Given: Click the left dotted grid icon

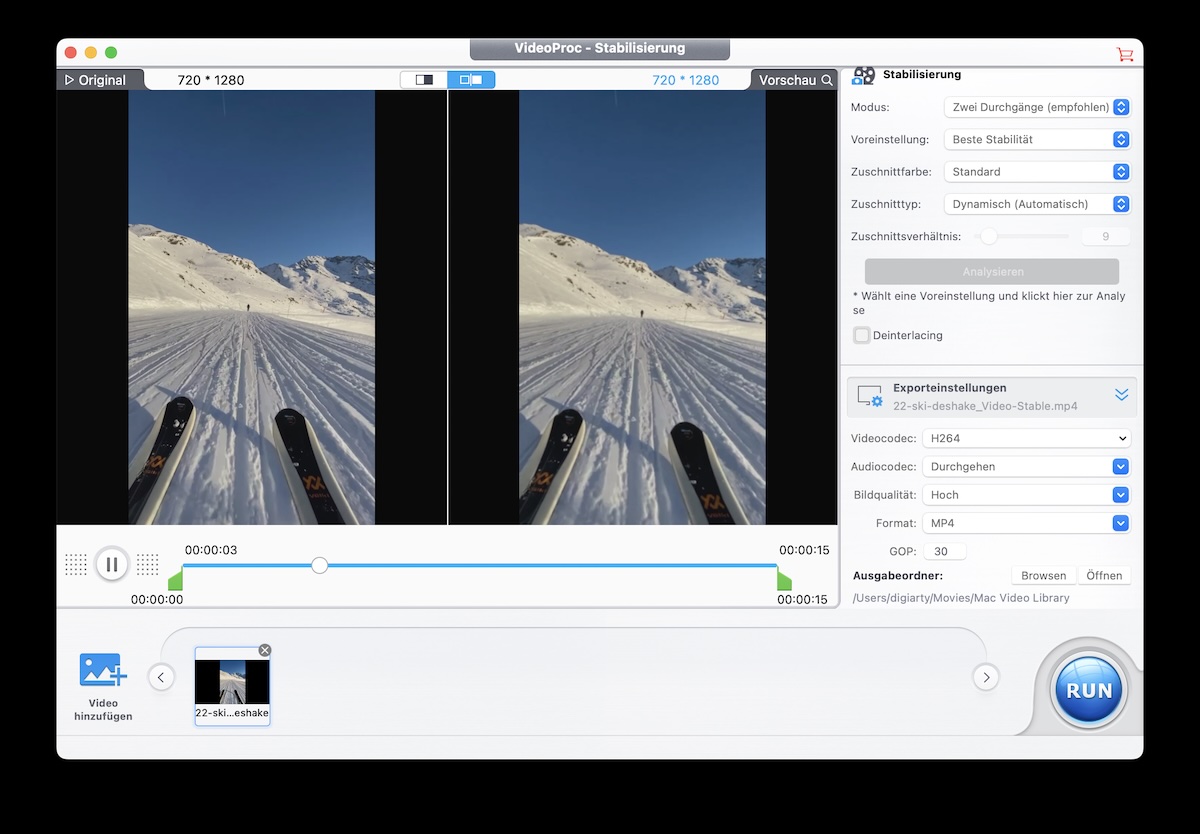Looking at the screenshot, I should click(76, 564).
